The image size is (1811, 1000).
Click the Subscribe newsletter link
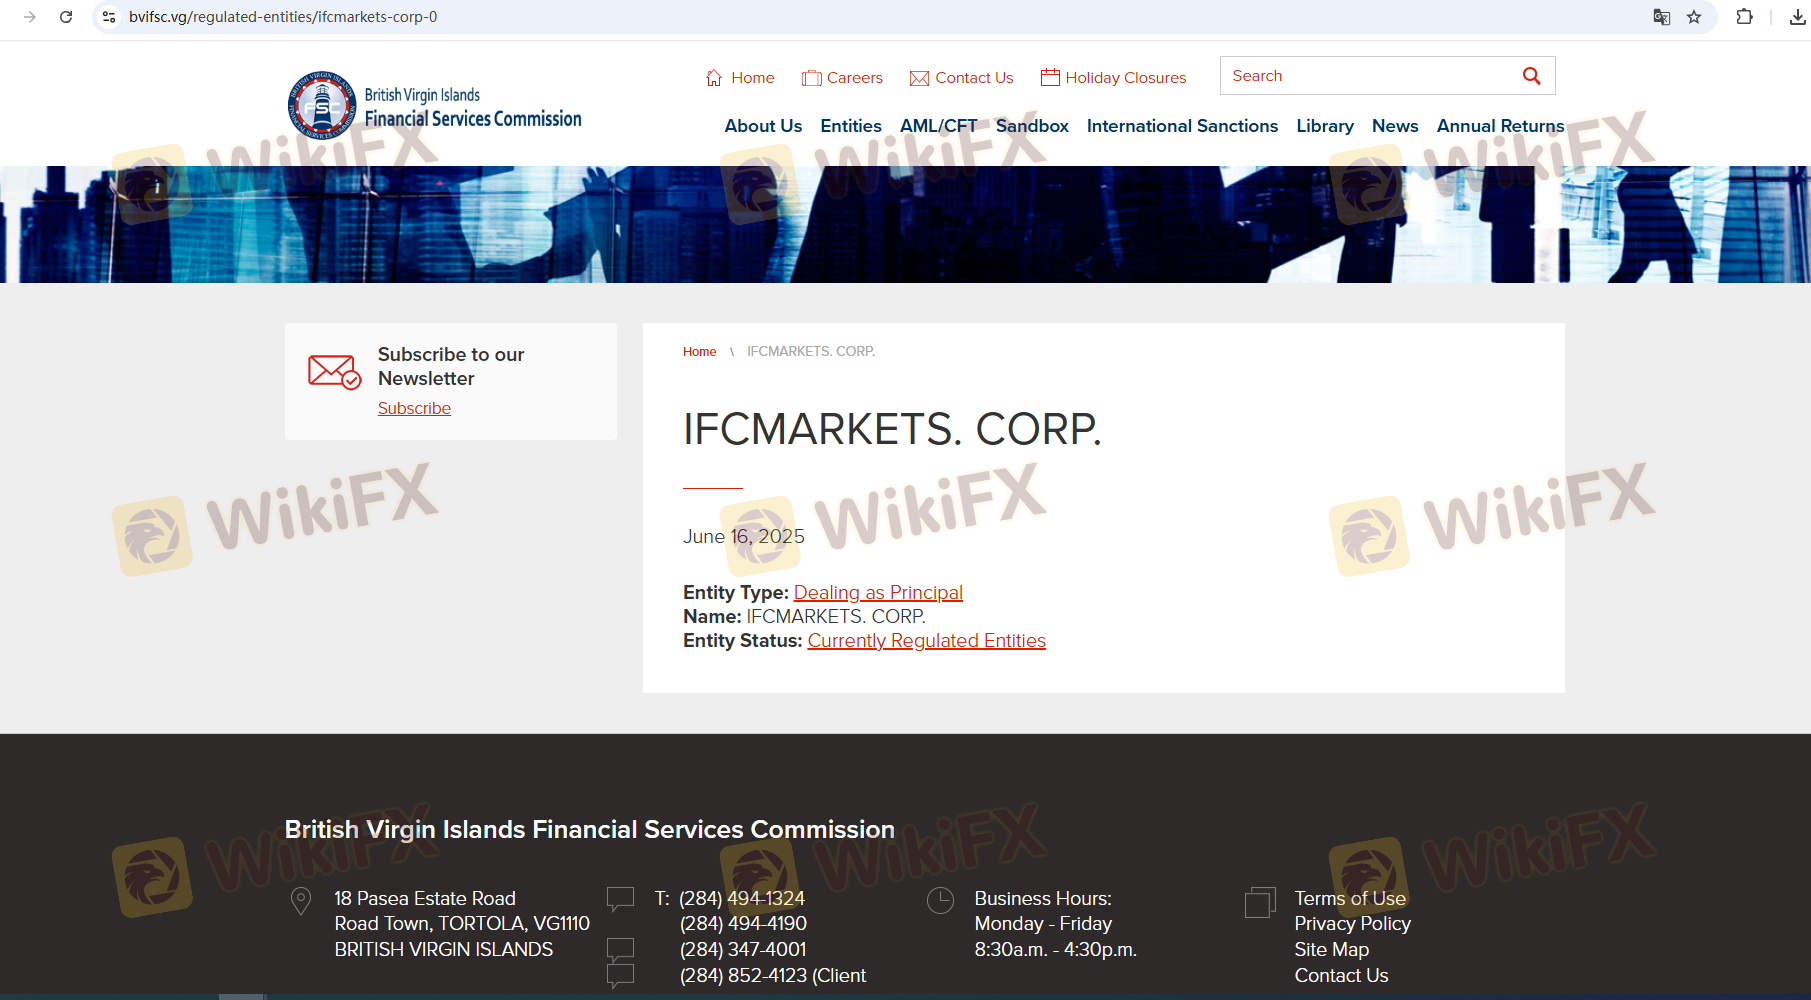[414, 408]
